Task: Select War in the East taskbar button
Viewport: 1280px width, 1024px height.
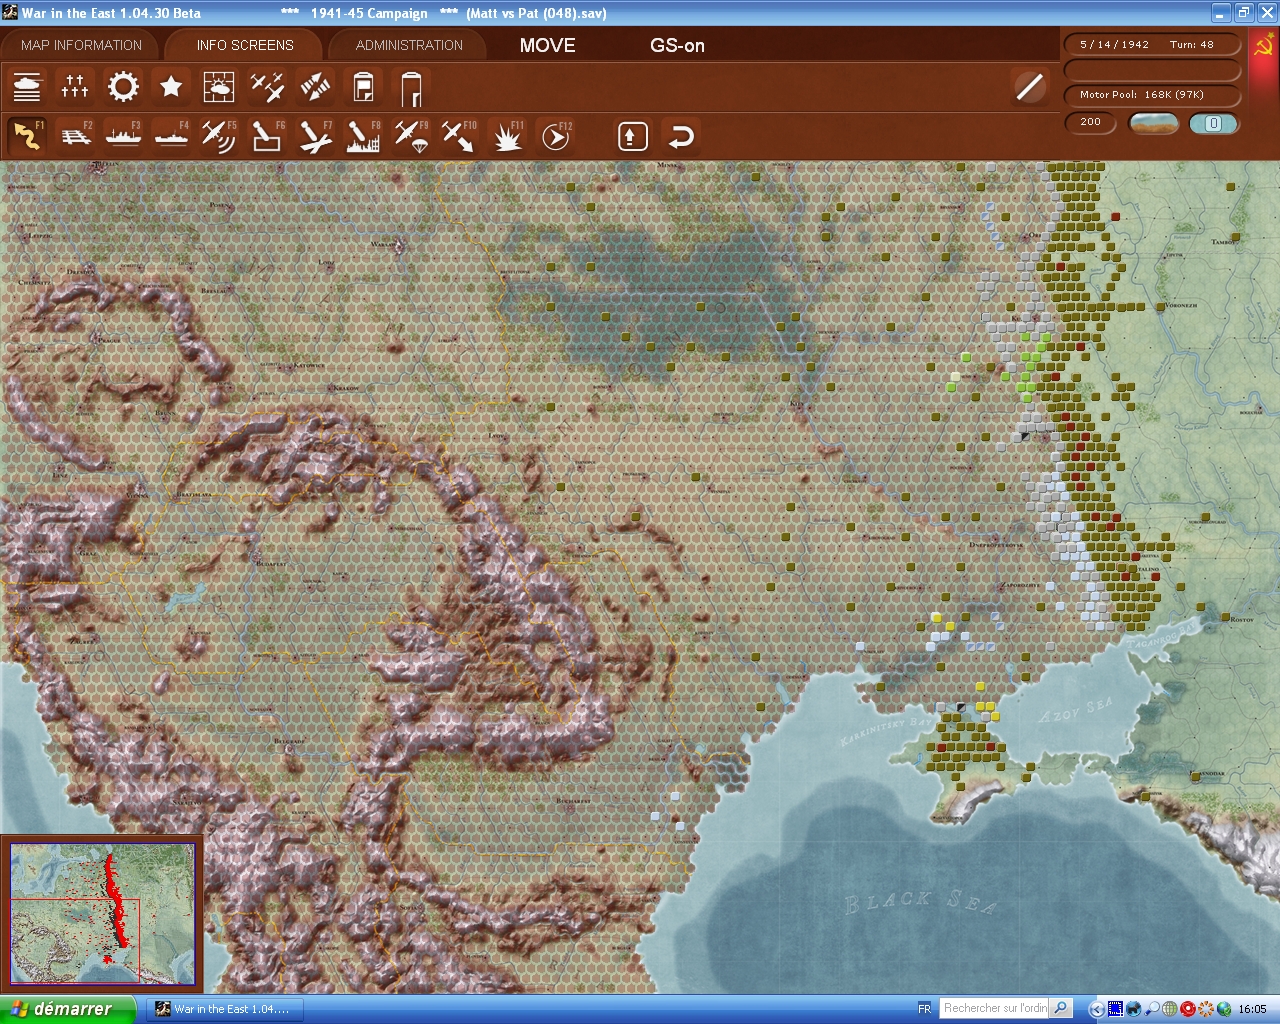Action: pyautogui.click(x=224, y=1009)
